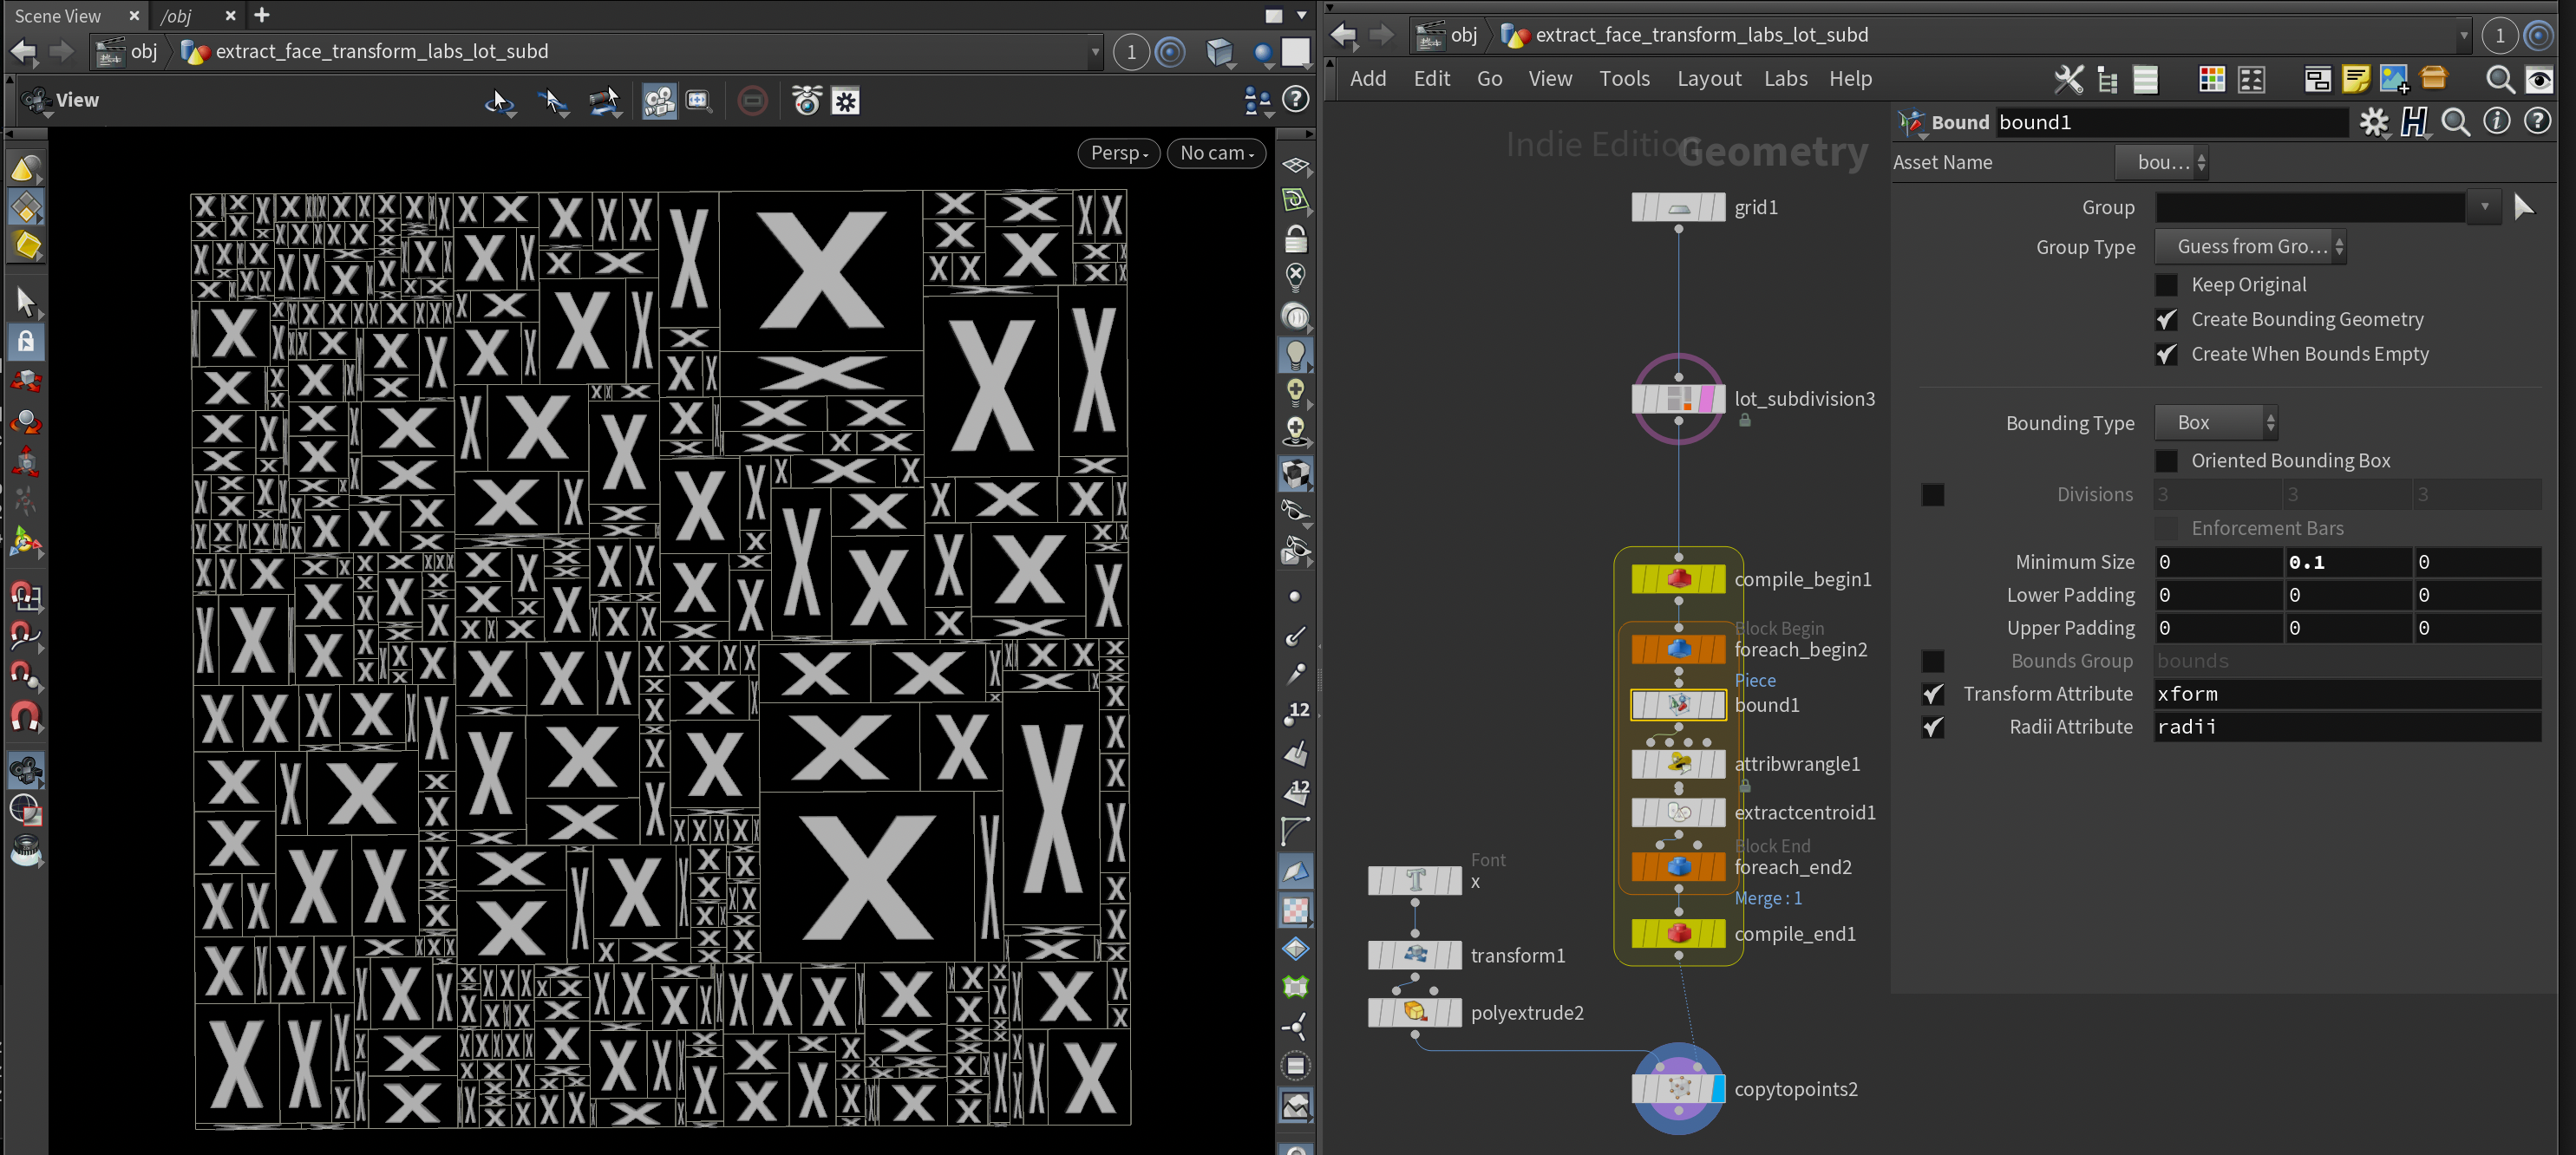Screen dimensions: 2576x1155
Task: Switch to the Scene View tab
Action: tap(58, 16)
